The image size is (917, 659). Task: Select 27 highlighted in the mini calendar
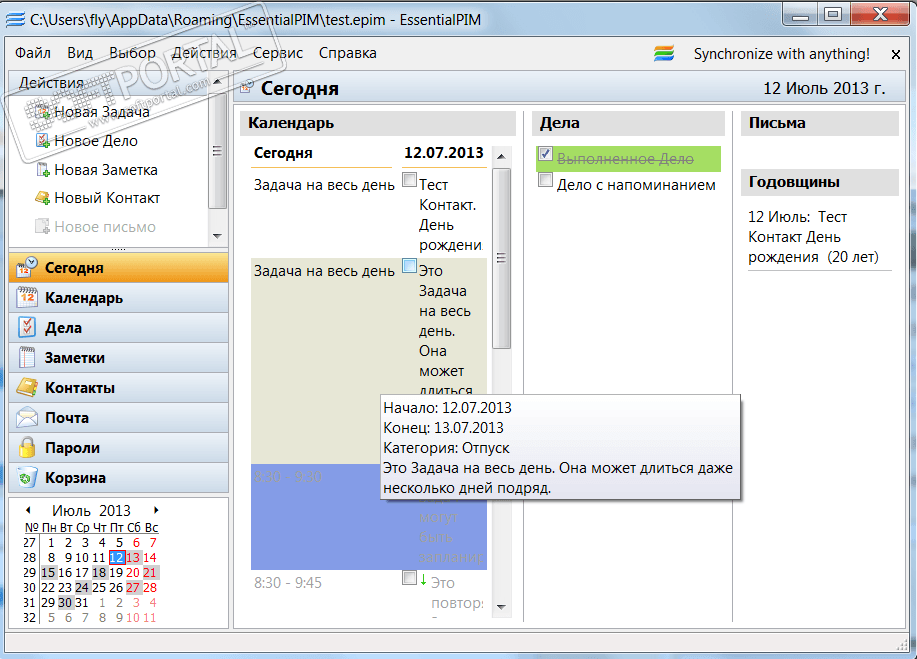click(133, 587)
